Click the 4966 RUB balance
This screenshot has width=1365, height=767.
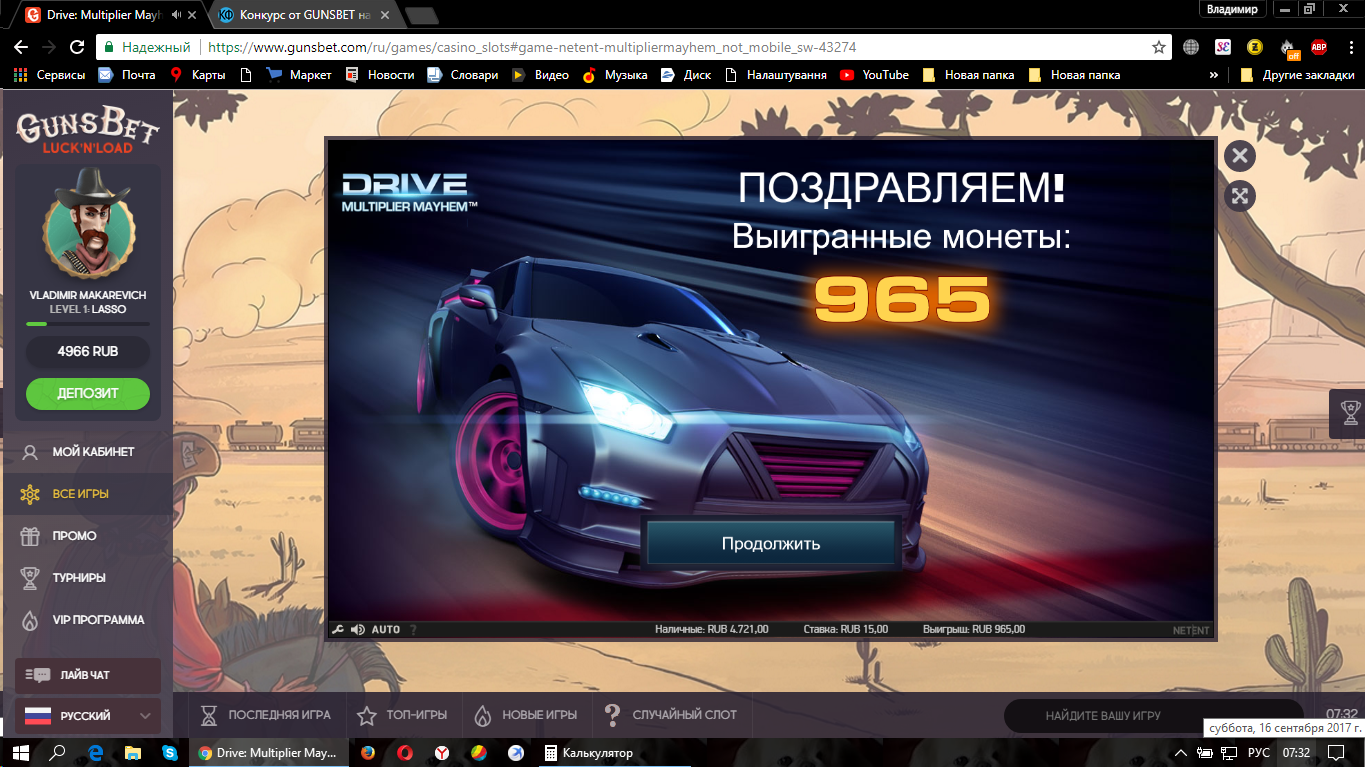(88, 352)
